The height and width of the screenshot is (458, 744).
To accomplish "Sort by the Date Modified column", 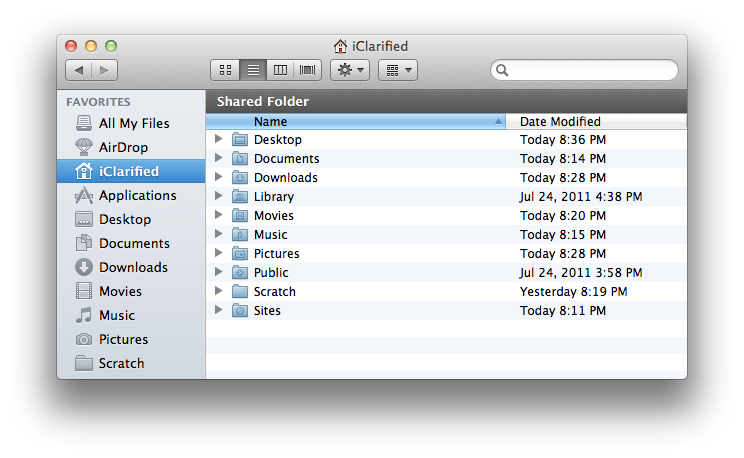I will [595, 122].
